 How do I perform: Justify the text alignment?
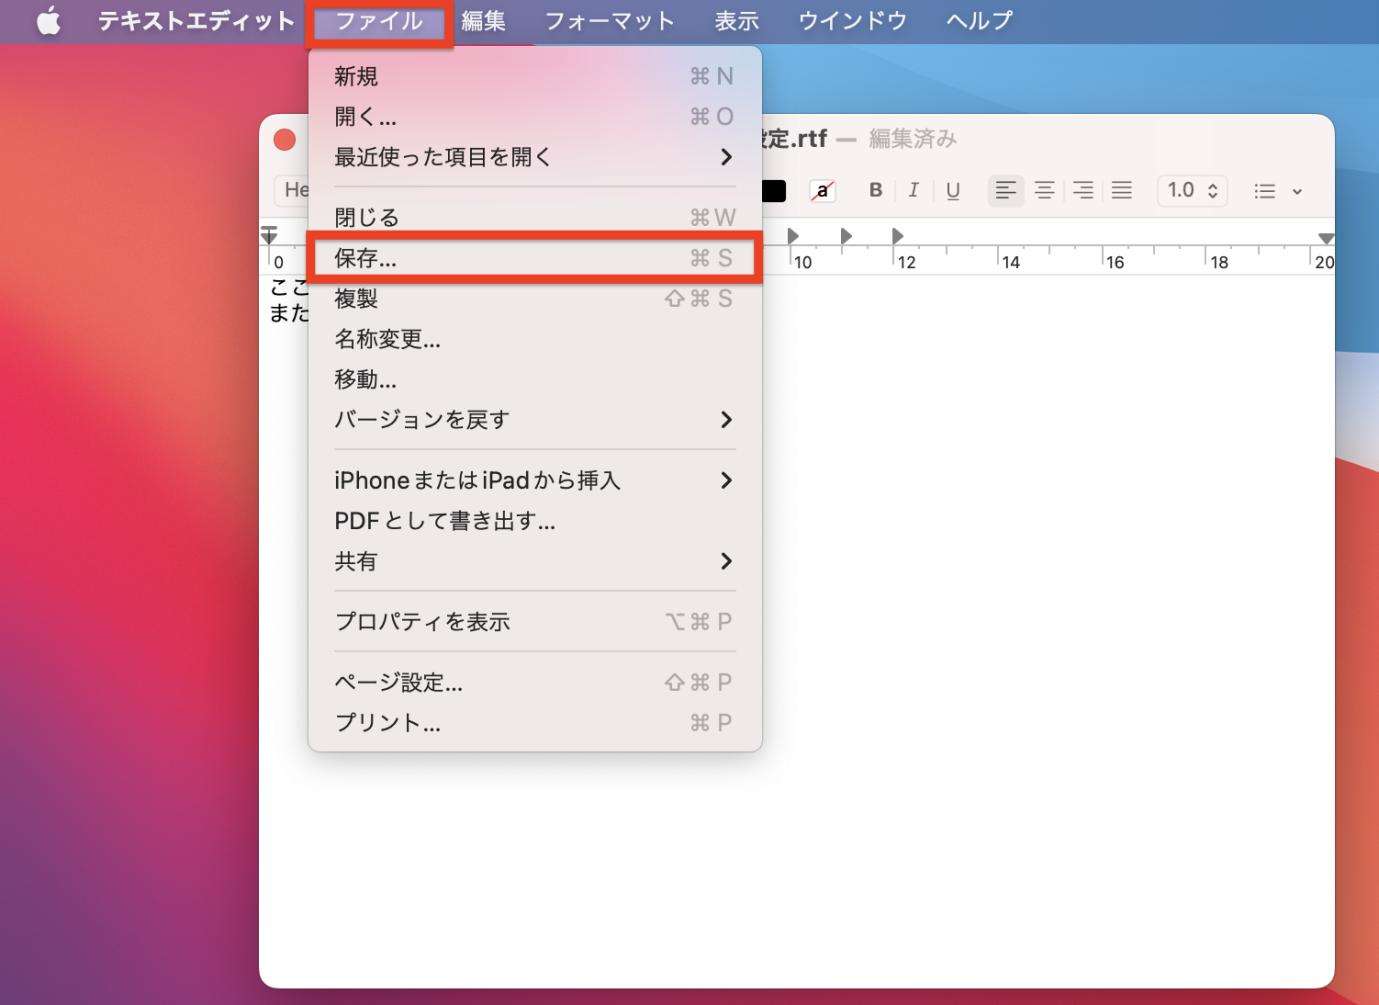(x=1122, y=190)
